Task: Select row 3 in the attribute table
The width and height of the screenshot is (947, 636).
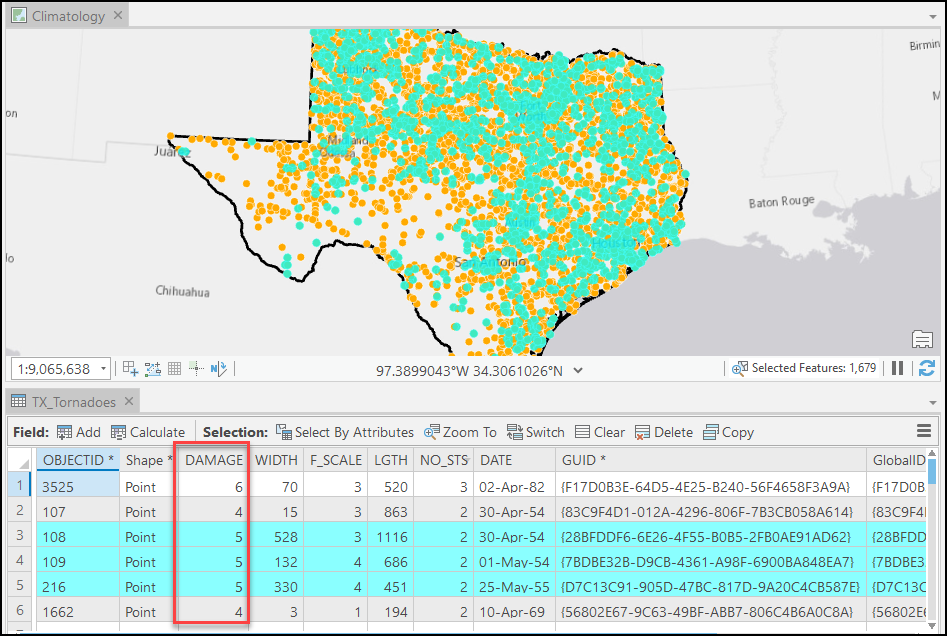Action: [x=20, y=536]
